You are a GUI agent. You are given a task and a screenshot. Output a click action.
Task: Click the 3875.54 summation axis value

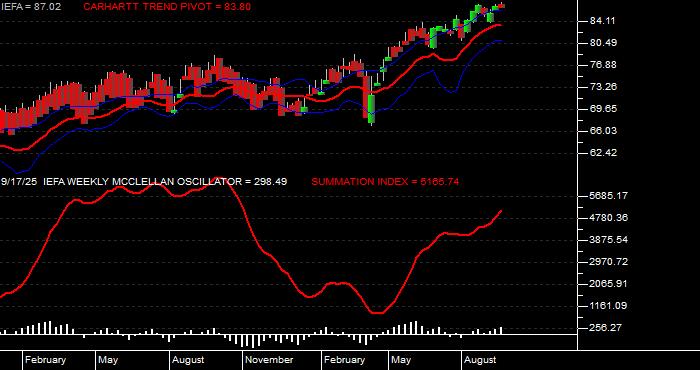coord(609,240)
